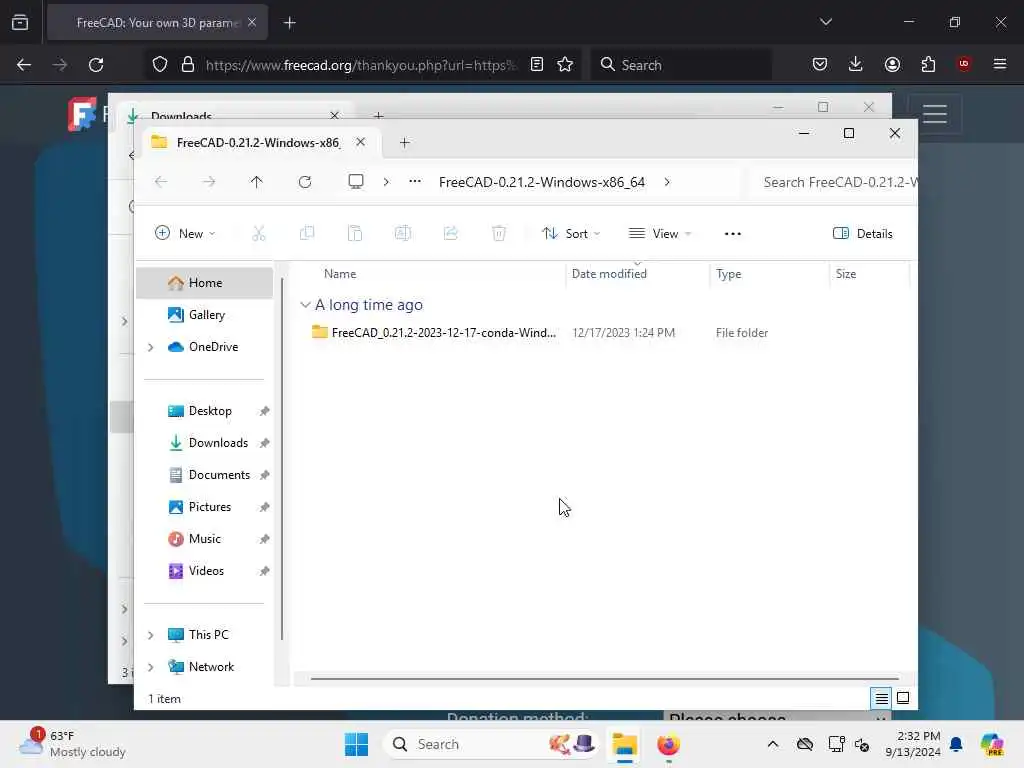
Task: Click the uBlock Origin extension icon
Action: 964,63
